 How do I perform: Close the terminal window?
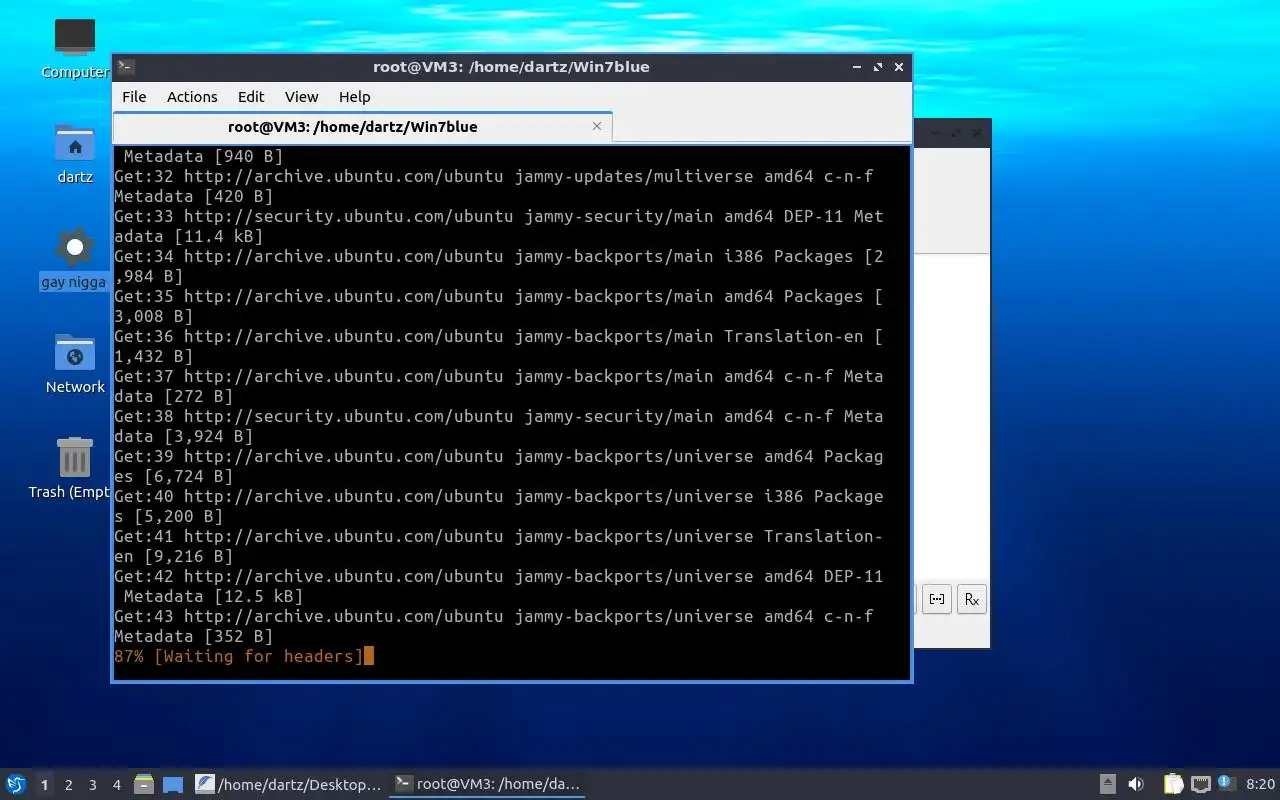coord(899,67)
